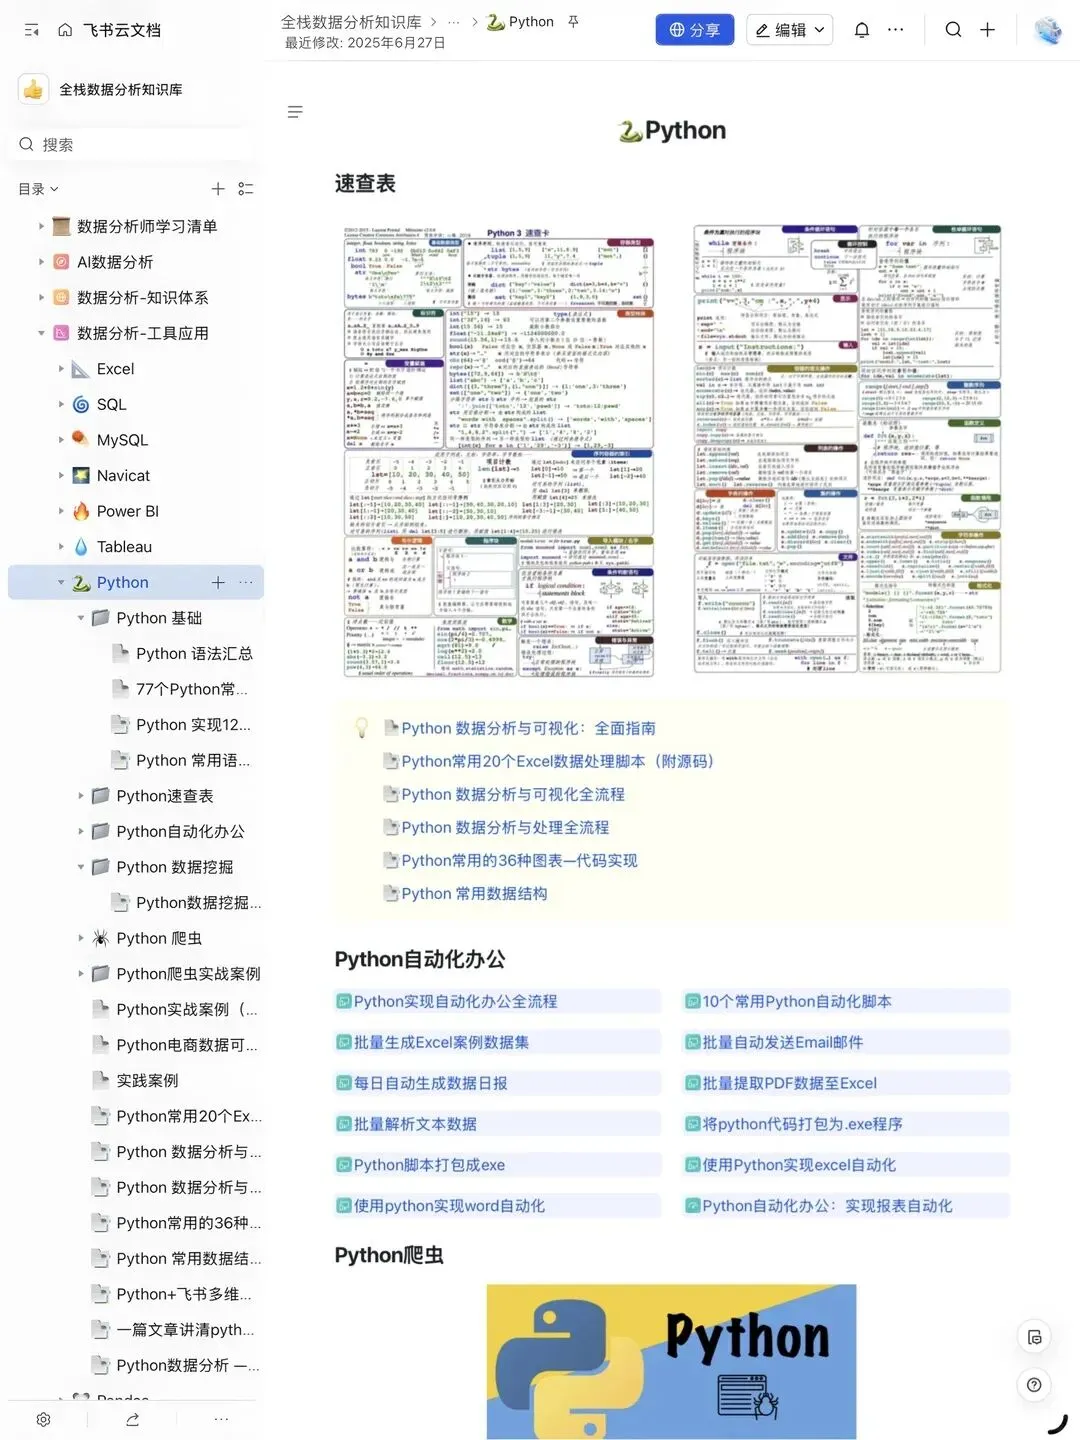Image resolution: width=1080 pixels, height=1440 pixels.
Task: Open Python 语法汇总 page
Action: (194, 654)
